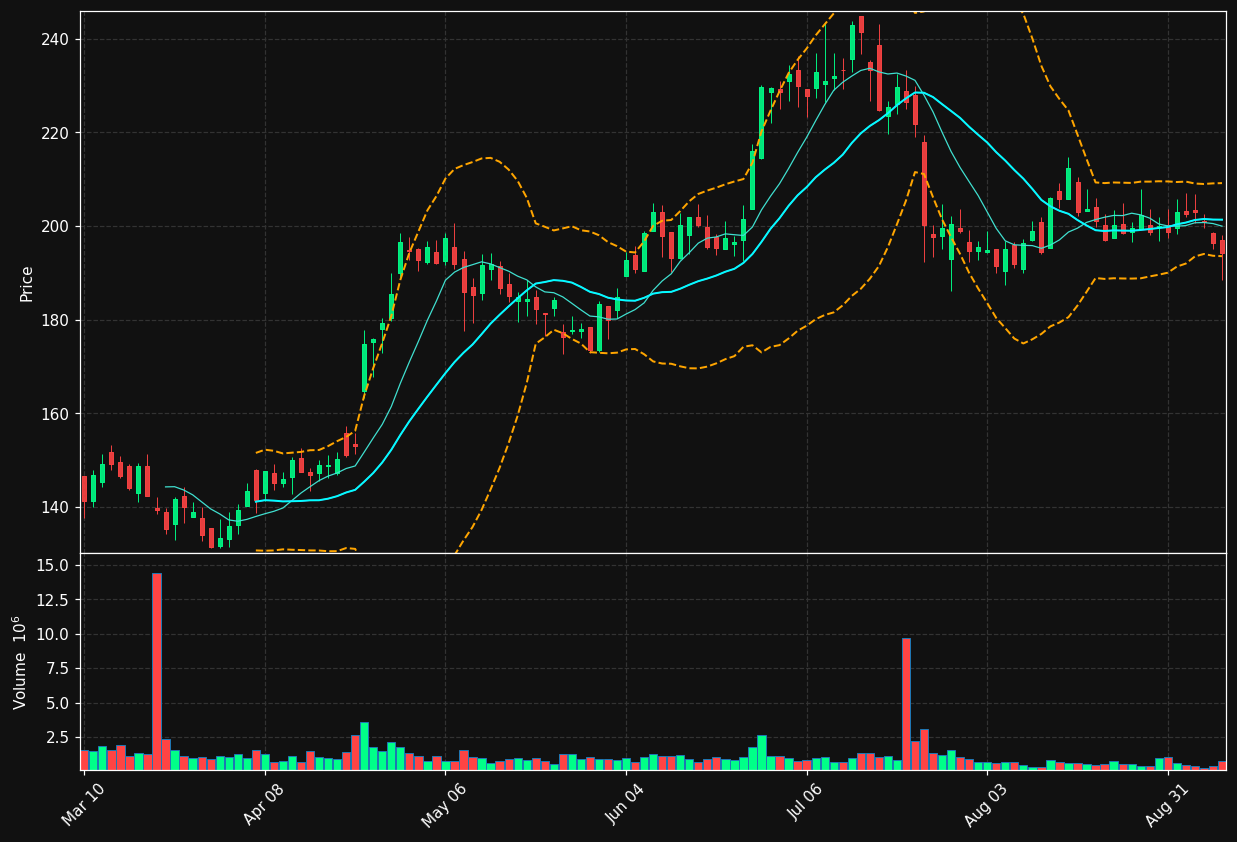Click the Aug 03 date label
1237x842 pixels.
[x=986, y=804]
